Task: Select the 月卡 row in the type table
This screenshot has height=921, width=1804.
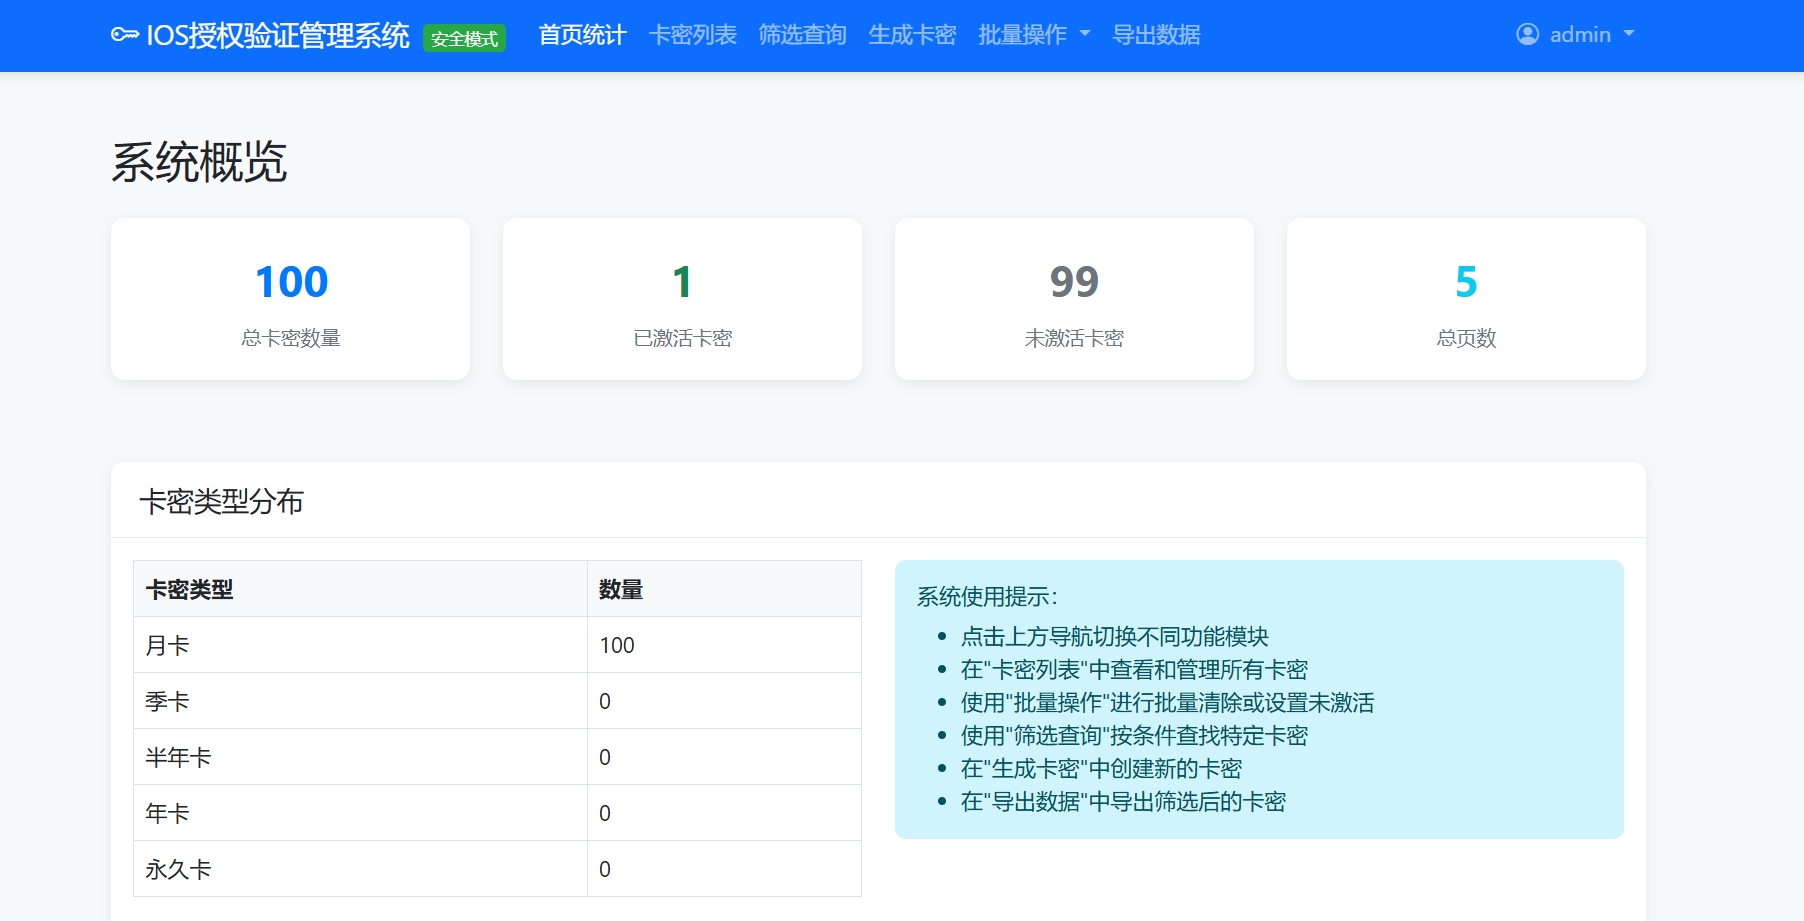Action: pyautogui.click(x=360, y=644)
